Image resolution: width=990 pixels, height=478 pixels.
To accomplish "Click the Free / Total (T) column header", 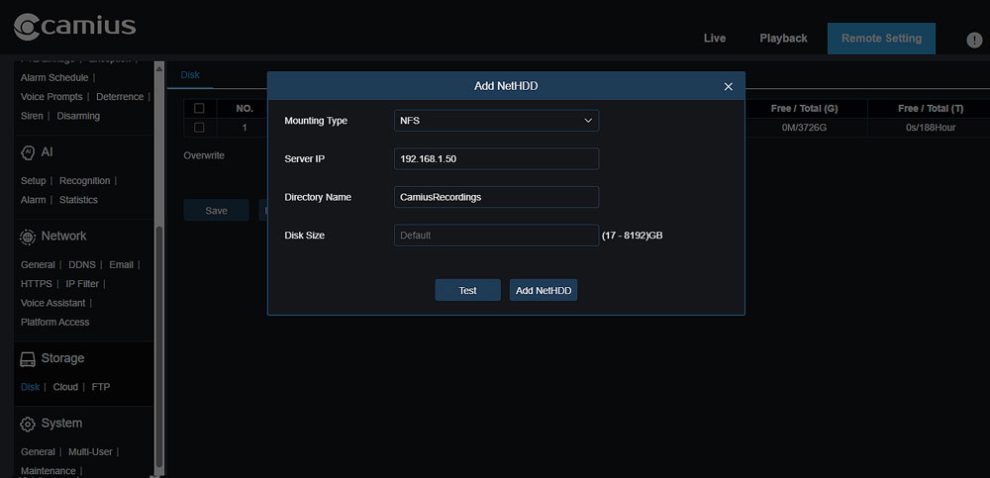I will (930, 109).
